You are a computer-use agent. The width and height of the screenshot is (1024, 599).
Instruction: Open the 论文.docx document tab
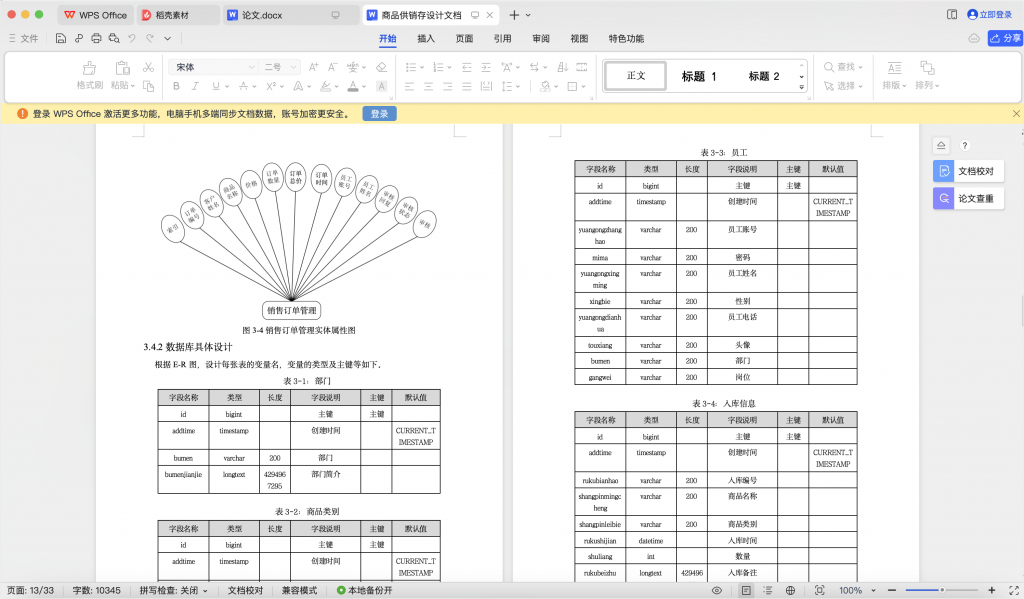(260, 14)
